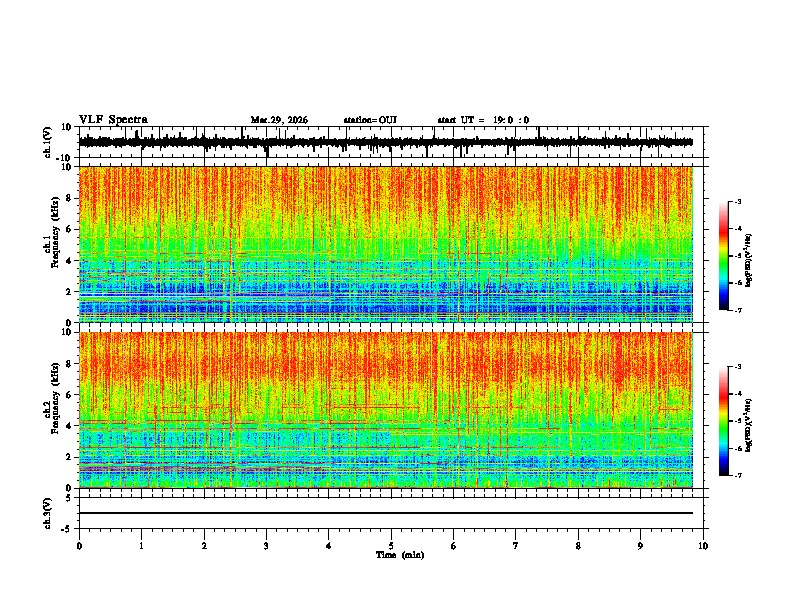Viewport: 792px width, 612px height.
Task: Click the "-5" value on the ch.1 color bar
Action: [x=738, y=256]
